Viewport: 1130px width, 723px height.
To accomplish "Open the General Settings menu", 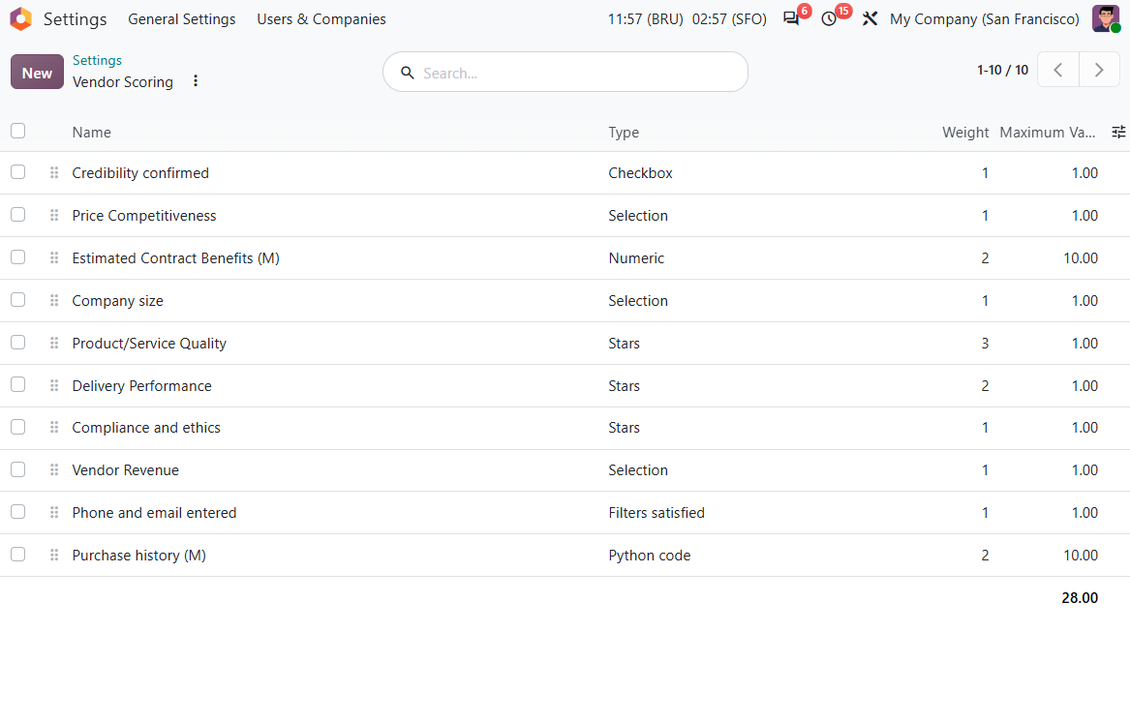I will [182, 19].
